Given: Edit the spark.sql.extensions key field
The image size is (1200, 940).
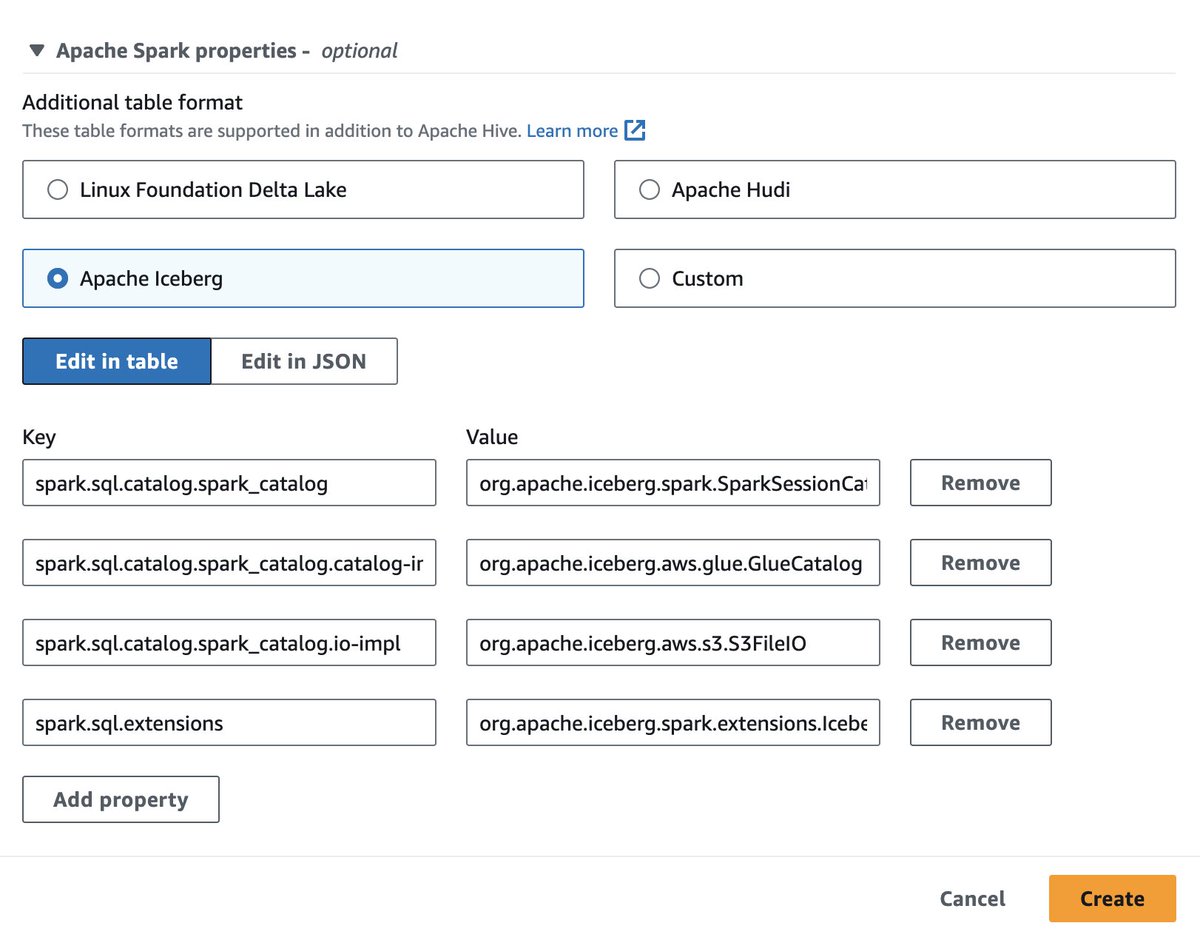Looking at the screenshot, I should coord(229,723).
